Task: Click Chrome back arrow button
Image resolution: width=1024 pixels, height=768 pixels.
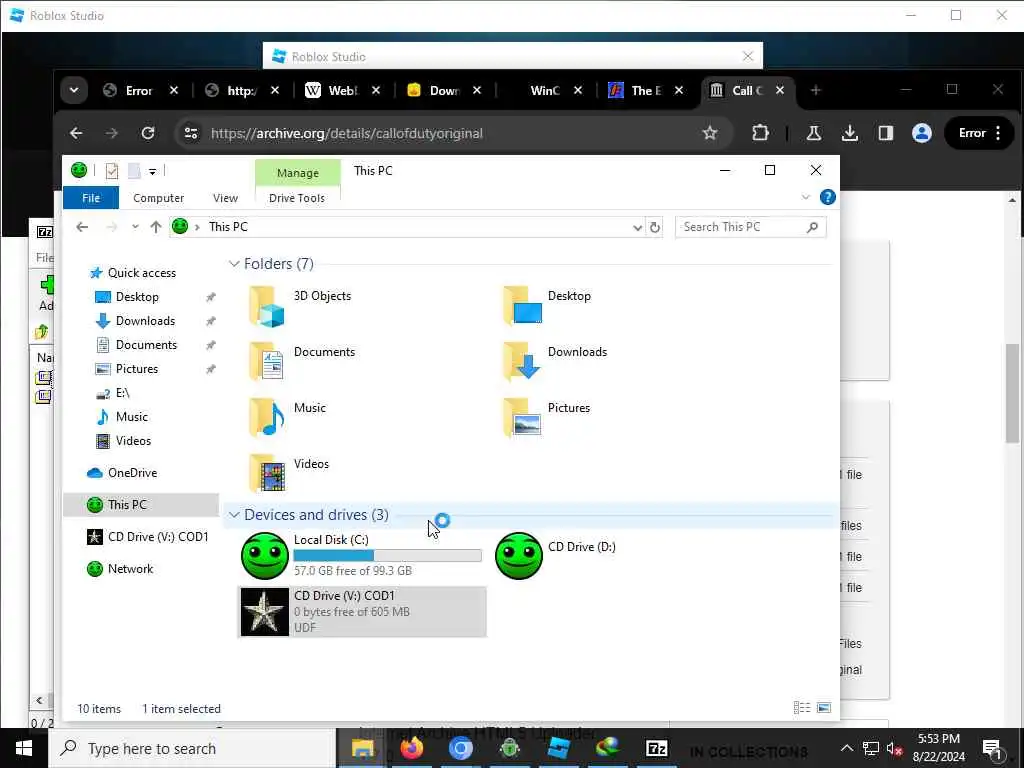Action: [76, 133]
